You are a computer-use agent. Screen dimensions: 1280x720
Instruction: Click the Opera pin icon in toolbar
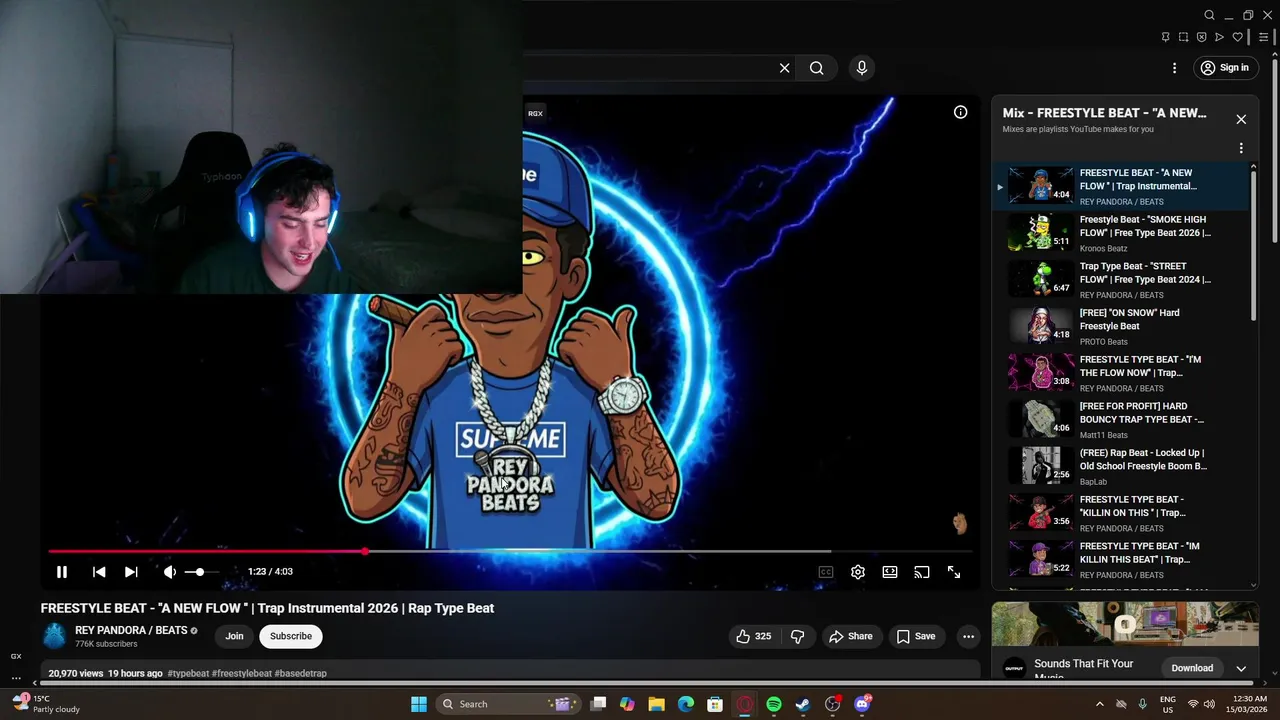(1165, 37)
